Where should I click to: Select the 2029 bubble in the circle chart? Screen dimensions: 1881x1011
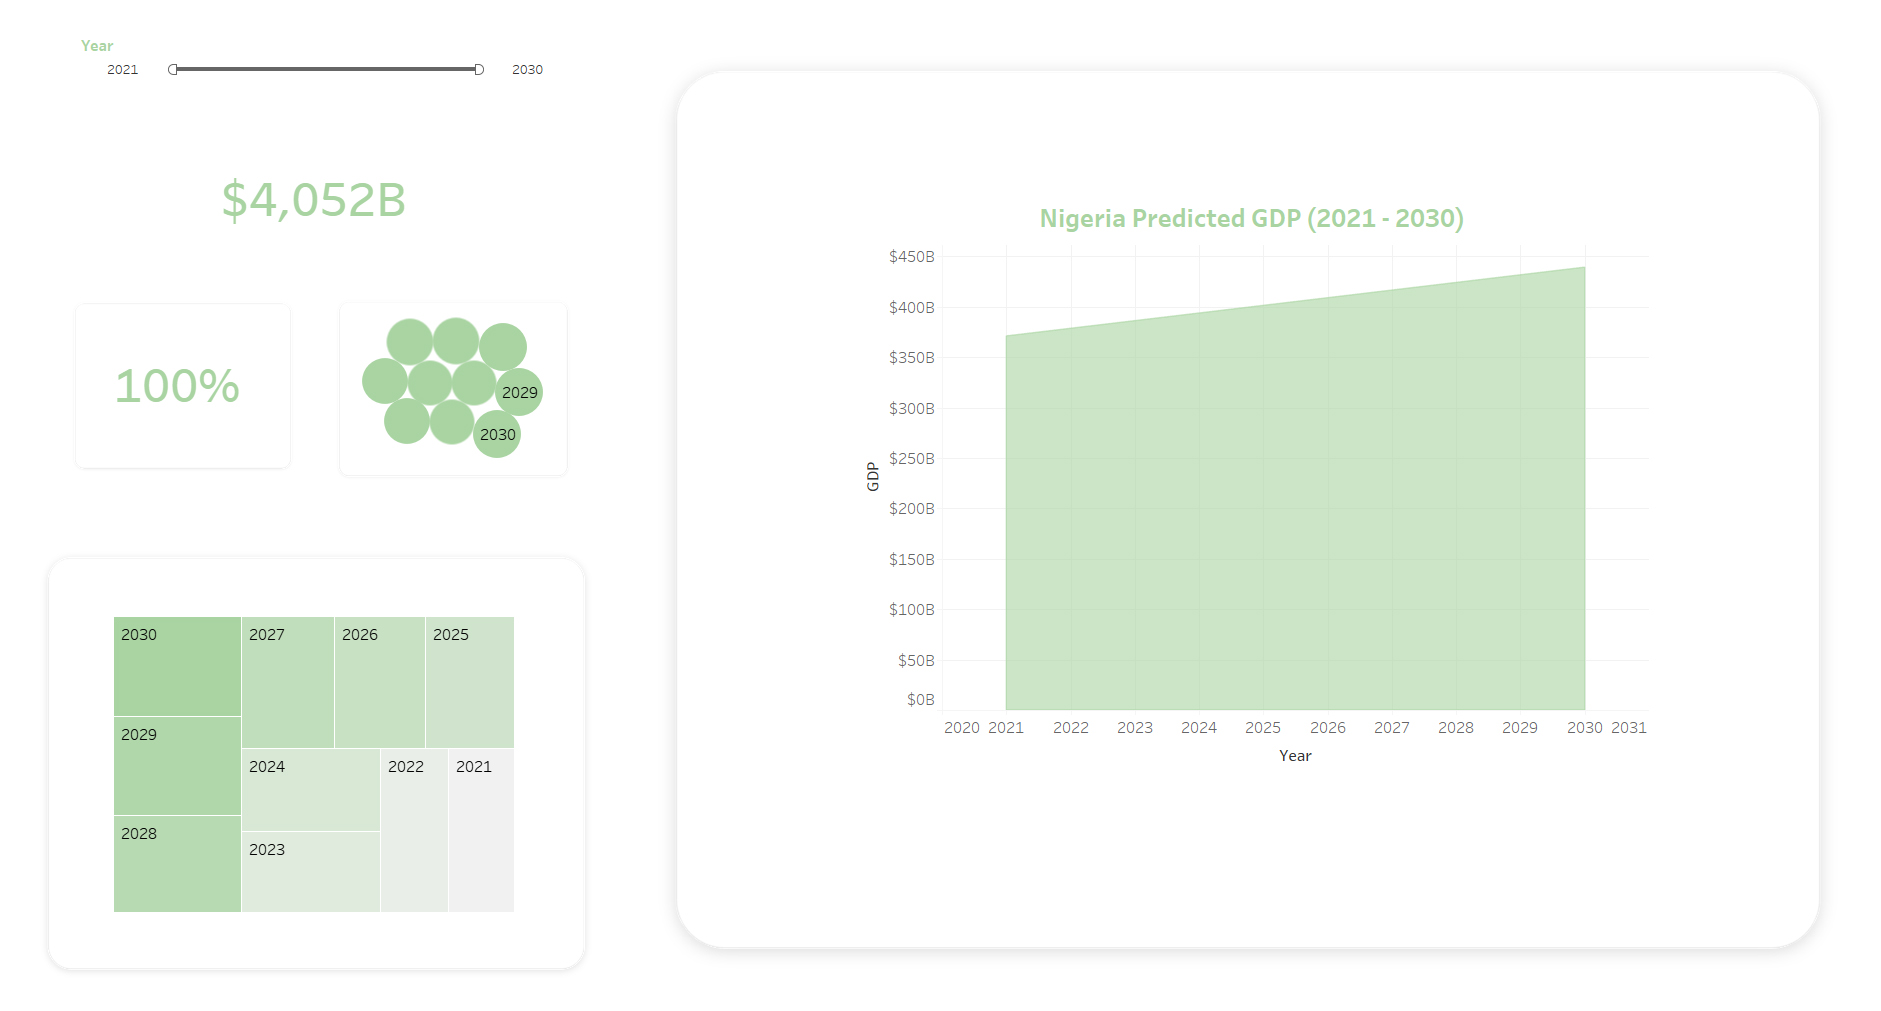pyautogui.click(x=519, y=392)
